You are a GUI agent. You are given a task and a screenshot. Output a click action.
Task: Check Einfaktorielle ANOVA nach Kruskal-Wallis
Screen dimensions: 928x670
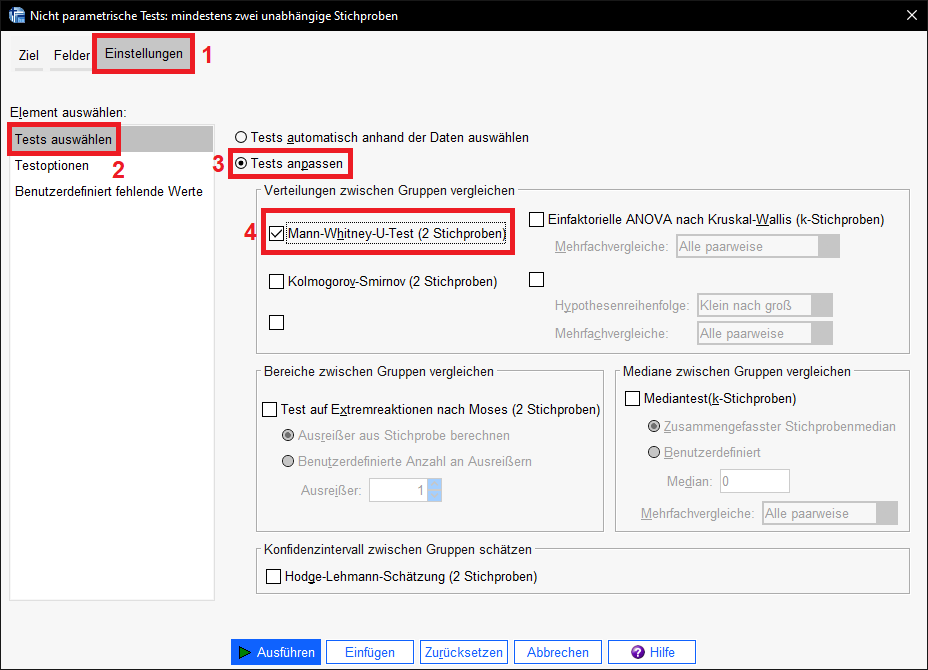537,219
